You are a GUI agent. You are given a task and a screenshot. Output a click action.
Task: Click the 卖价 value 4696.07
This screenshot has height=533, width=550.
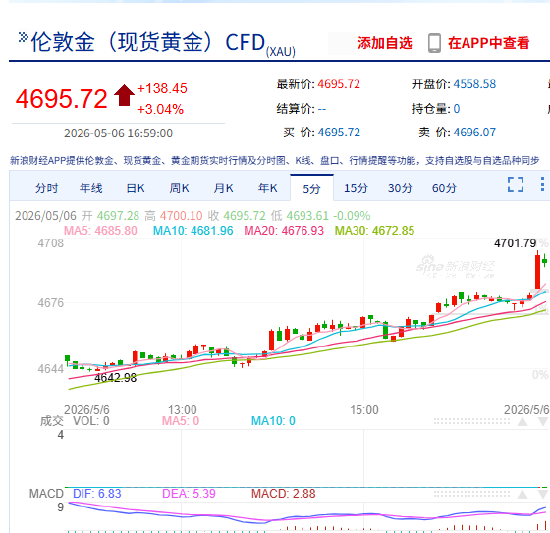tap(475, 132)
